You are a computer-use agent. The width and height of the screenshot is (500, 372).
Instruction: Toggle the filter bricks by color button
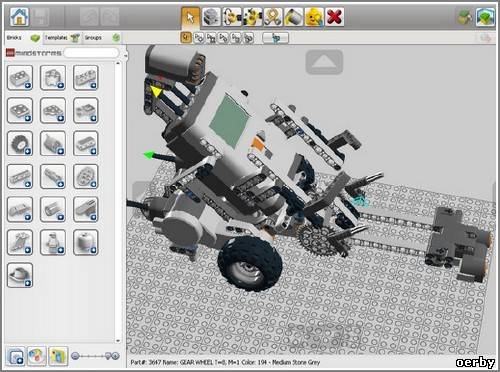point(36,356)
